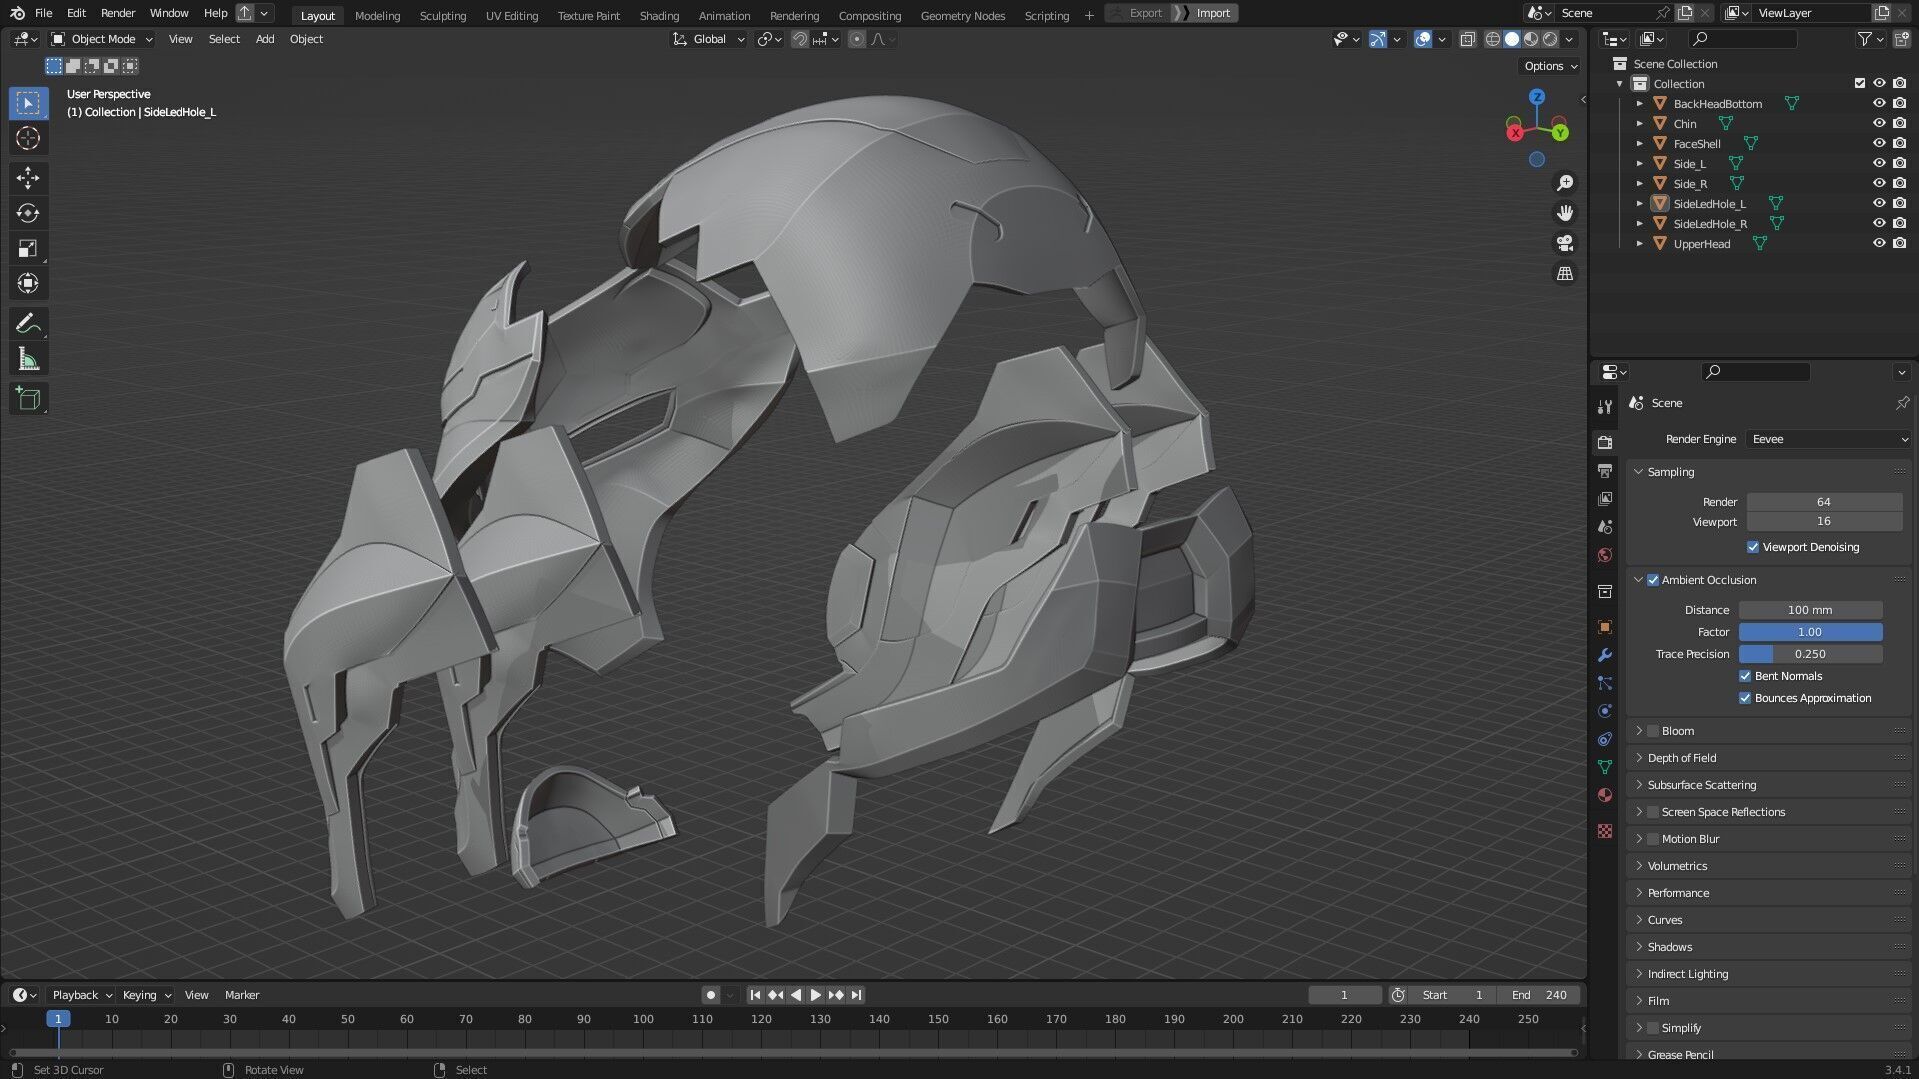Viewport: 1919px width, 1079px height.
Task: Uncheck Bounces Approximation
Action: [1745, 698]
